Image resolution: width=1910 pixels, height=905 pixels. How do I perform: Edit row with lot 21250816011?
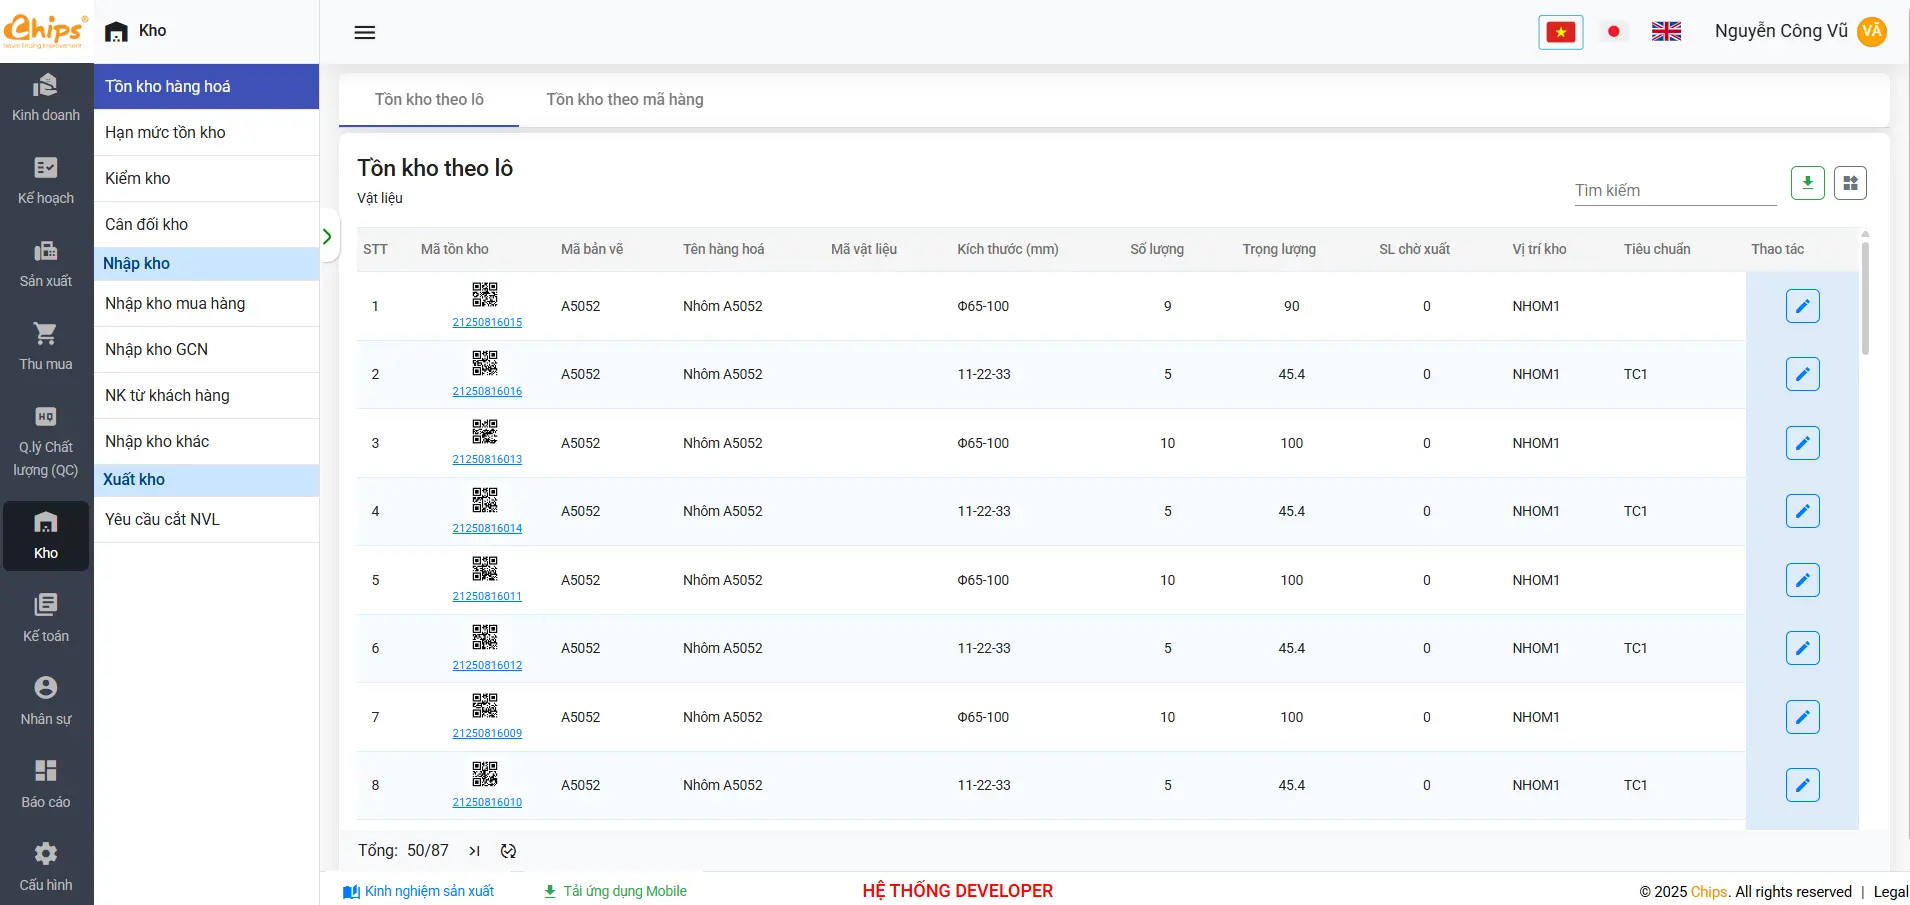[x=1803, y=580]
